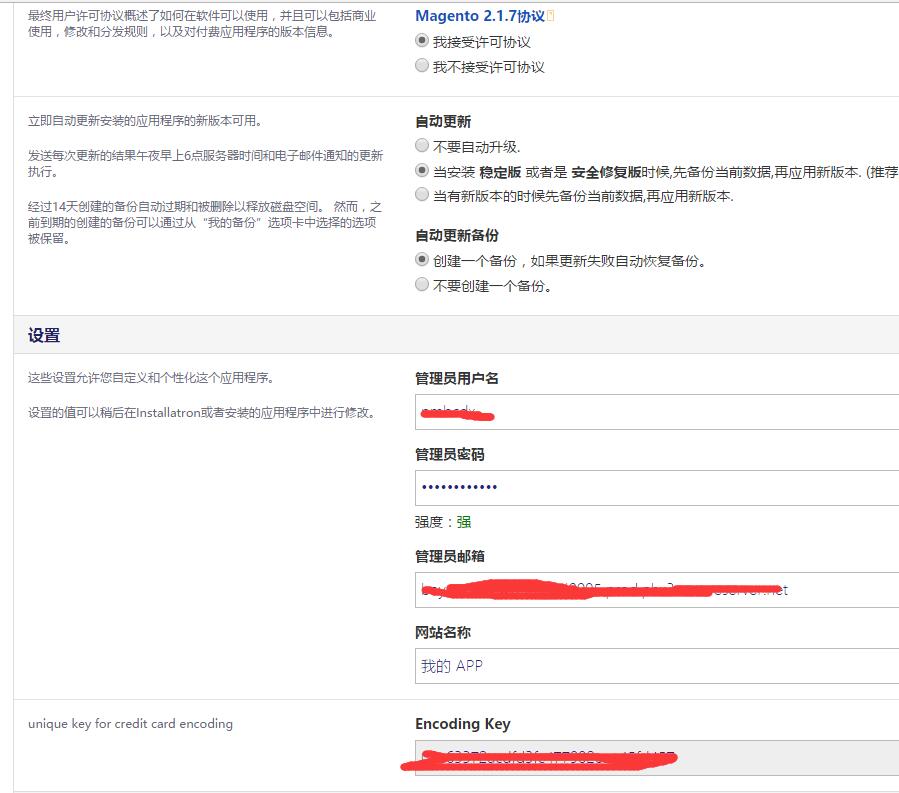The width and height of the screenshot is (899, 793).
Task: Select 我不接受许可协议 radio button
Action: [x=422, y=65]
